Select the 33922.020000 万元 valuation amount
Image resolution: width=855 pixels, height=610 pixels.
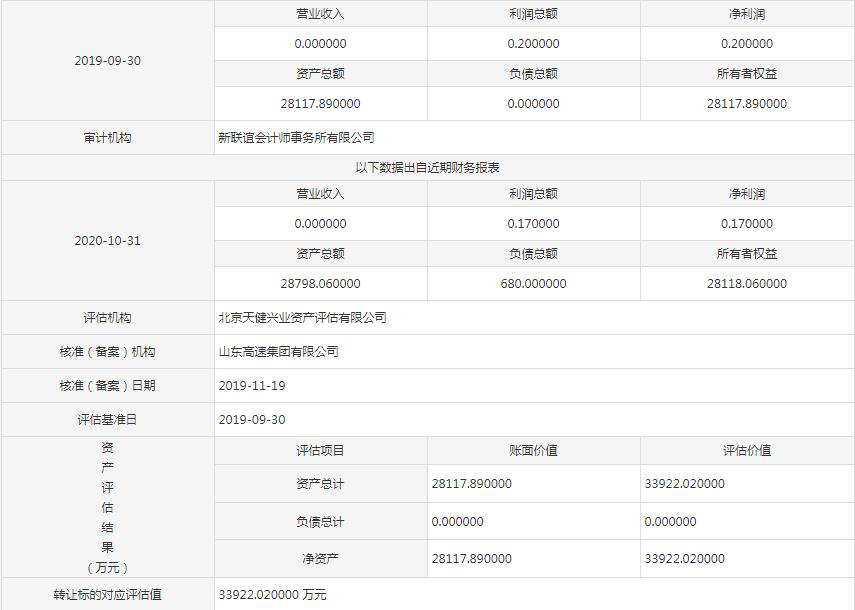coord(272,595)
